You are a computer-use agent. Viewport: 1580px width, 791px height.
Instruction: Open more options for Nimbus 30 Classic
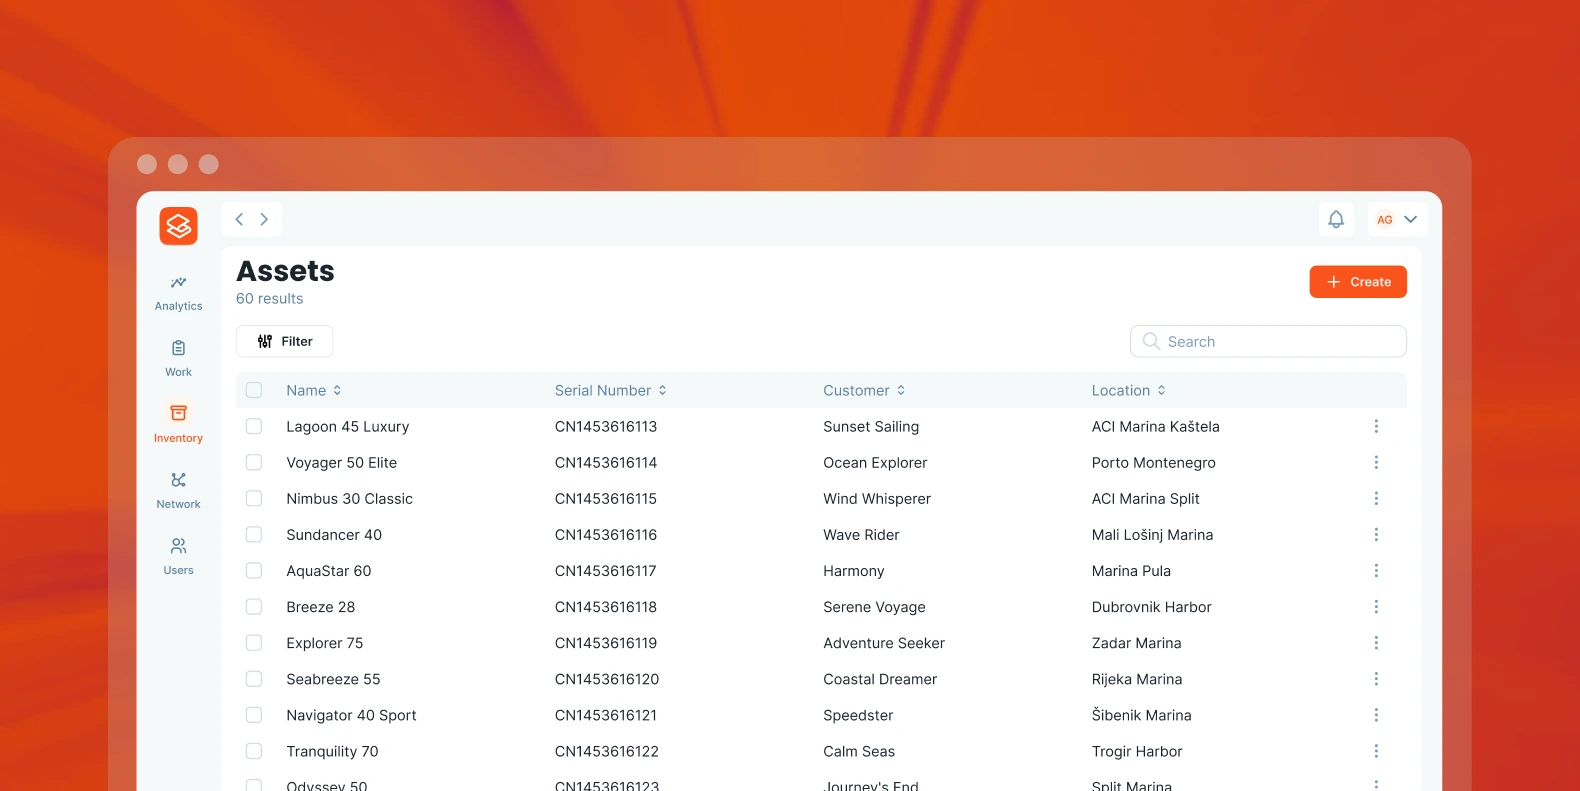(1376, 498)
